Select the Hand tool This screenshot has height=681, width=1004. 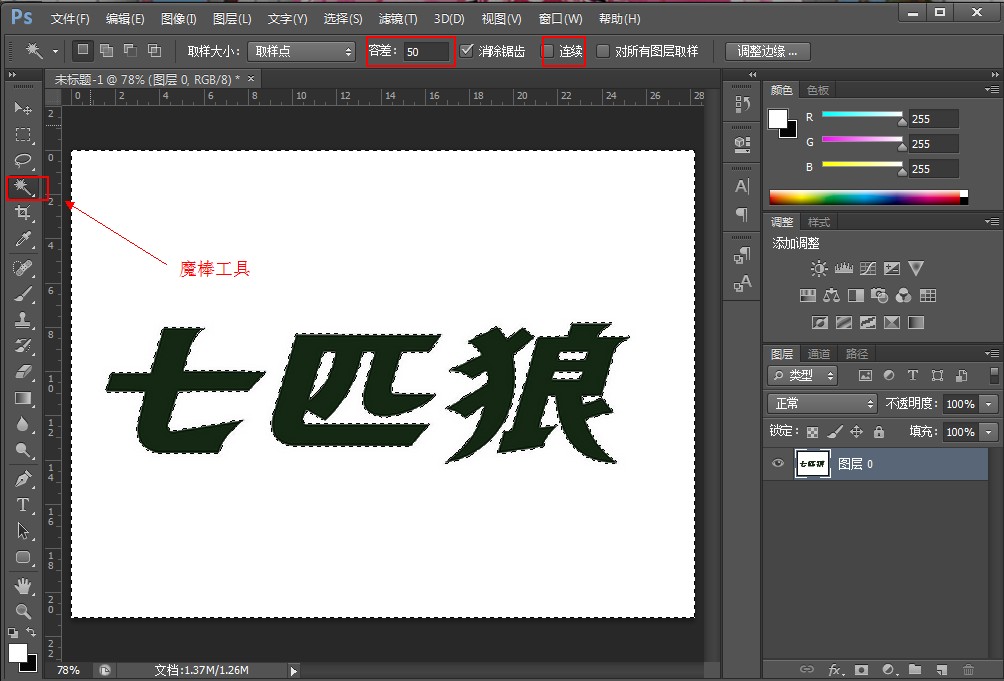[24, 585]
